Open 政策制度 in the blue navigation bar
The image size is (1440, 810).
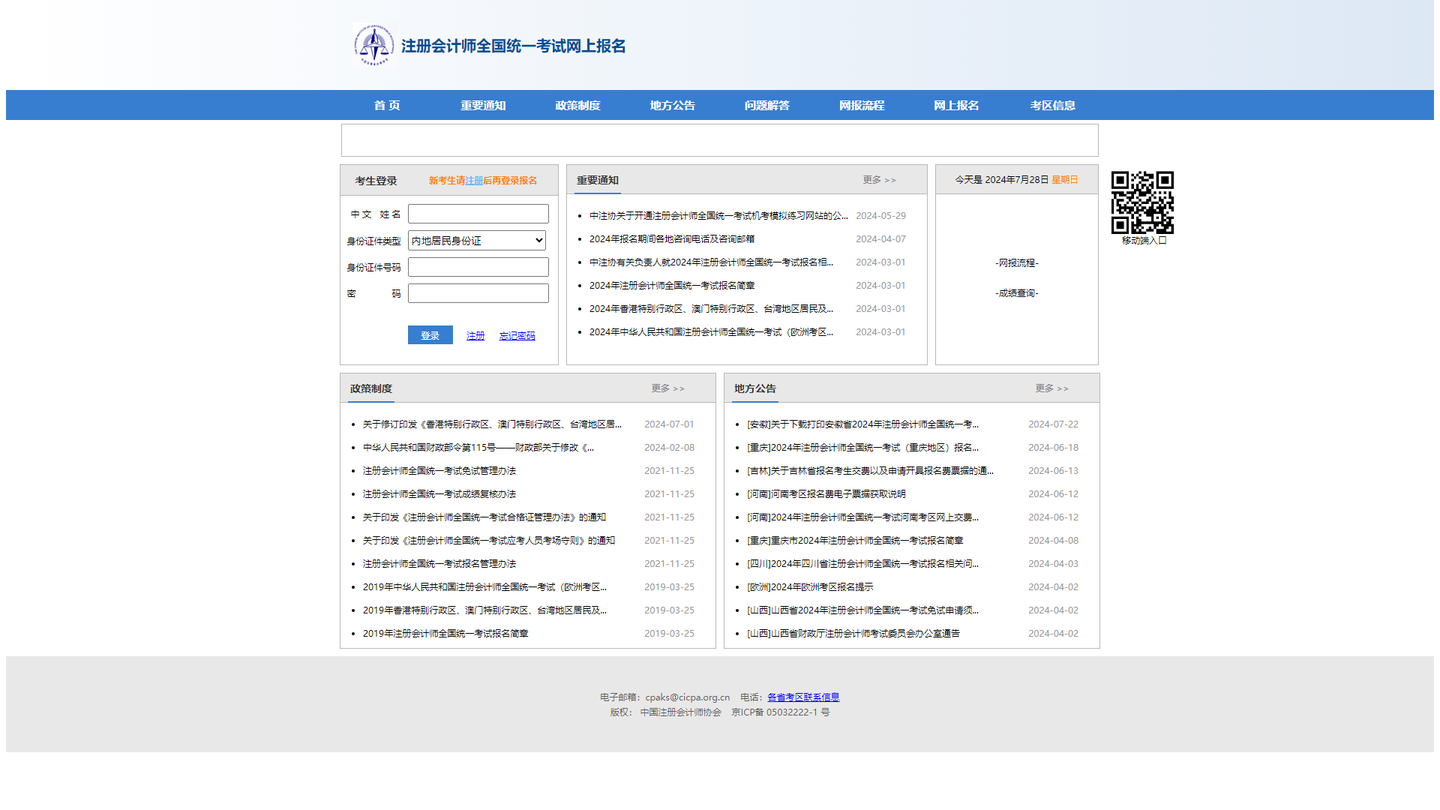578,105
